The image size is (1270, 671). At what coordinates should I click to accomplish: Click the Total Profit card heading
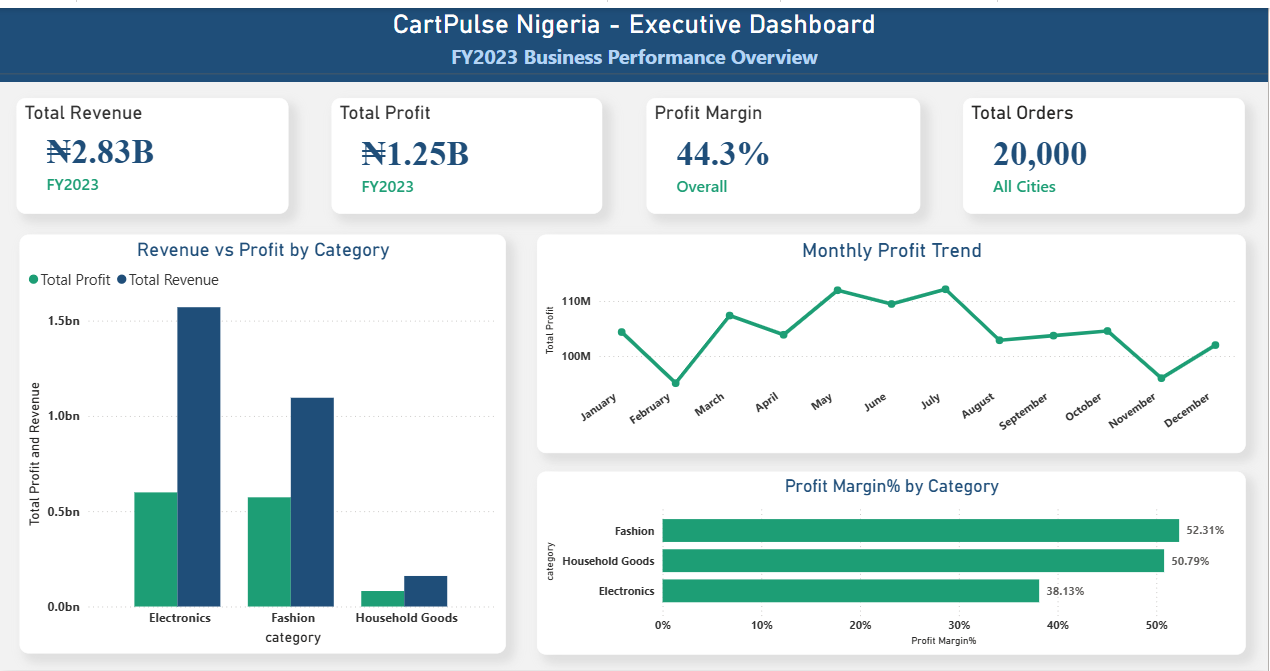click(385, 113)
